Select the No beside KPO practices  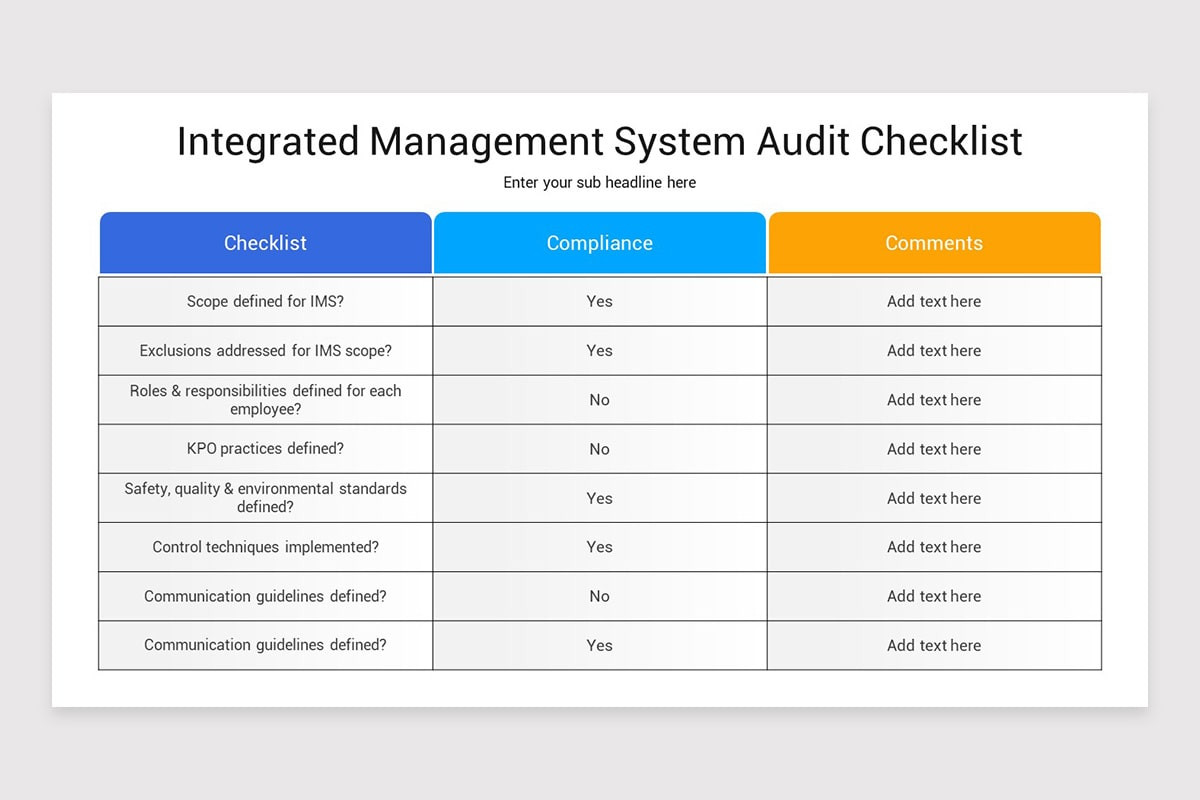(x=599, y=449)
